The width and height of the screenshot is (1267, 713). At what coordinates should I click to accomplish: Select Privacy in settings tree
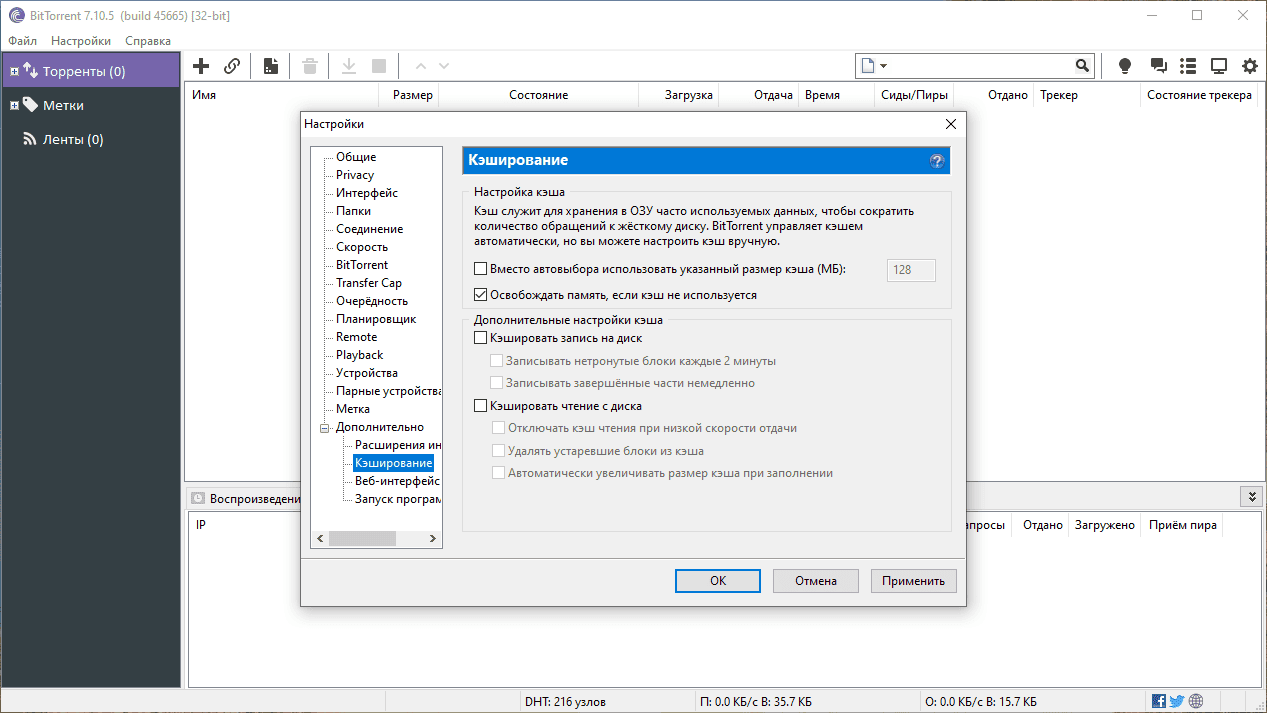[355, 175]
